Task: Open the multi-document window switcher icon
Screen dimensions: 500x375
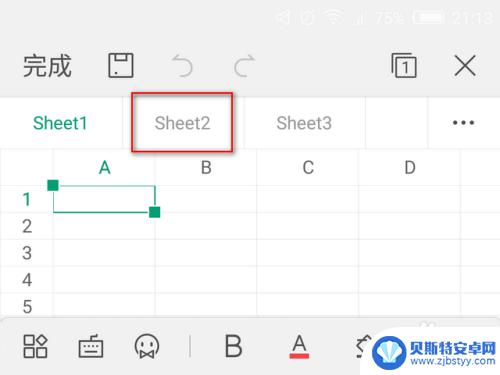Action: (x=404, y=65)
